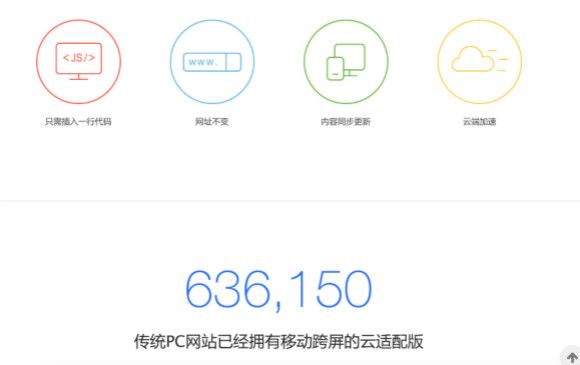The image size is (580, 365).
Task: Click the green multi-device sync icon
Action: tap(346, 61)
